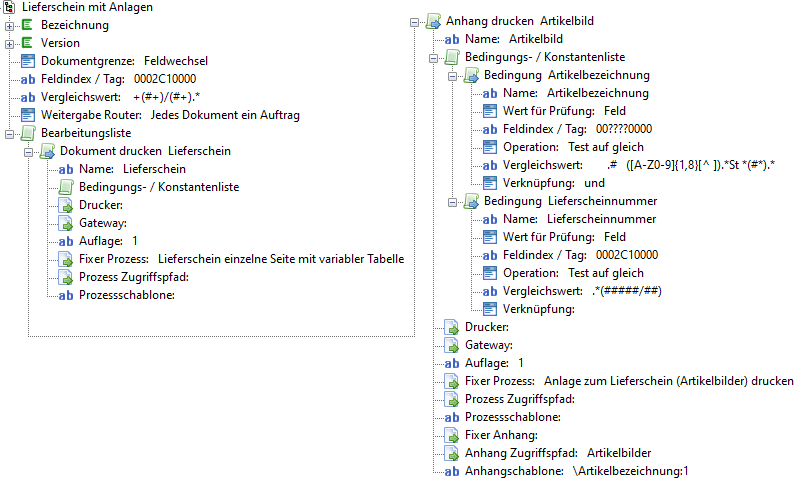Screen dimensions: 794x478
Task: Click the Bearbeitungsliste list icon
Action: click(28, 133)
